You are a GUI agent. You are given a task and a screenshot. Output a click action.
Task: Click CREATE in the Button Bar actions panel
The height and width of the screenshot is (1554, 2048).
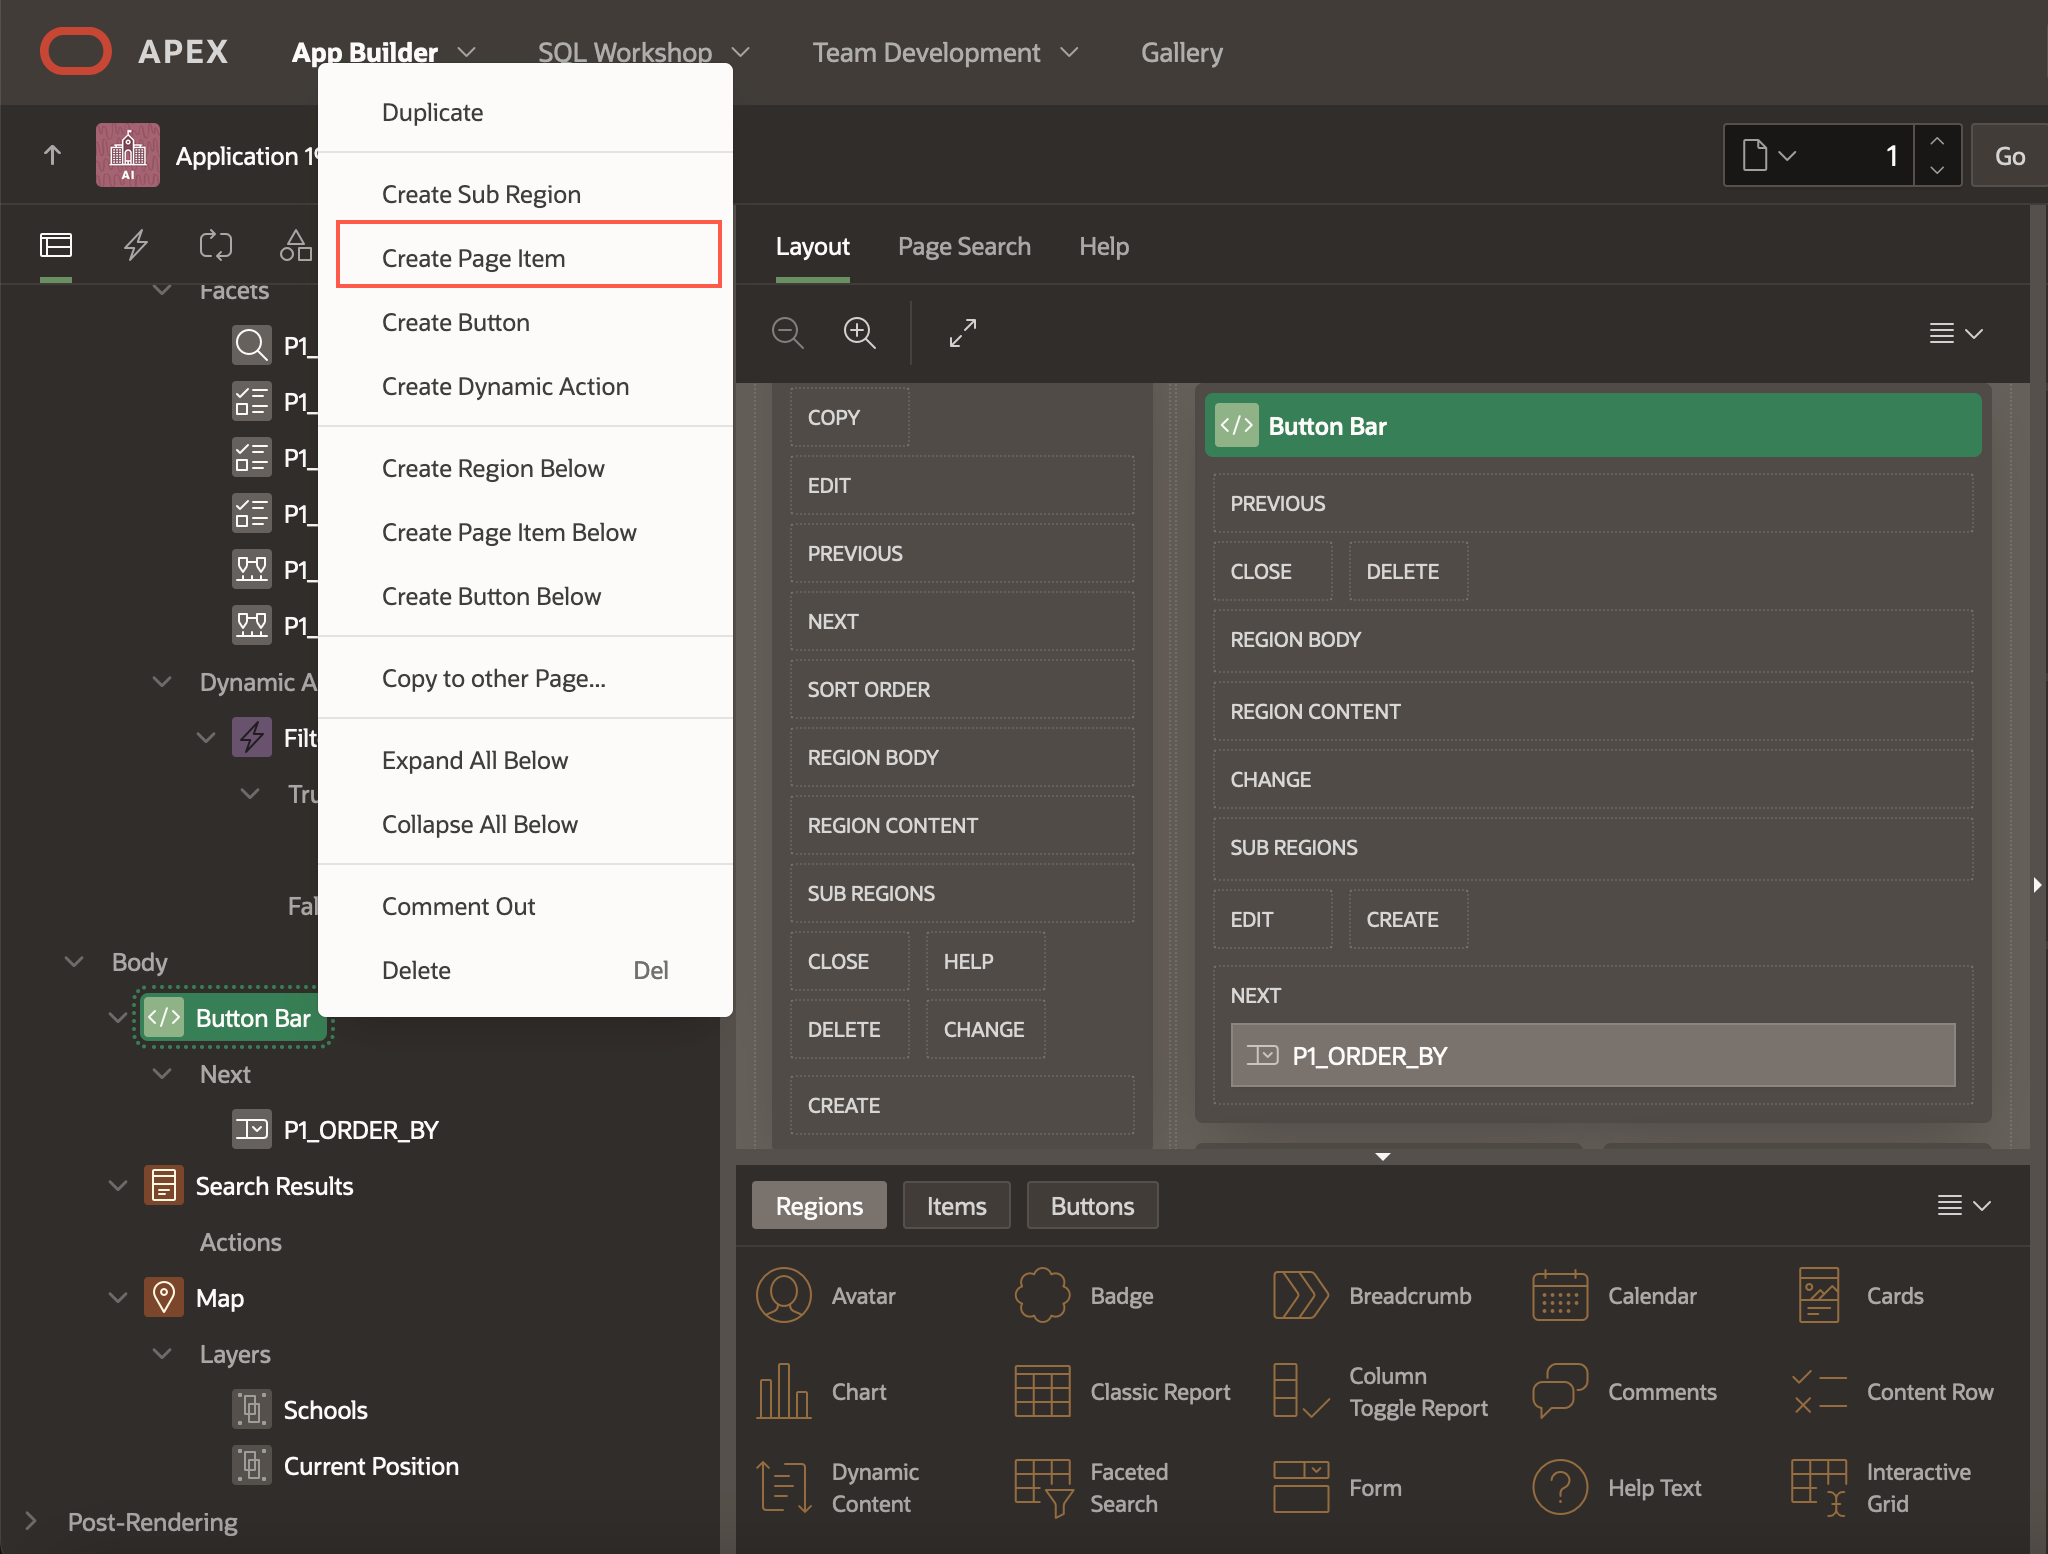pos(1405,919)
